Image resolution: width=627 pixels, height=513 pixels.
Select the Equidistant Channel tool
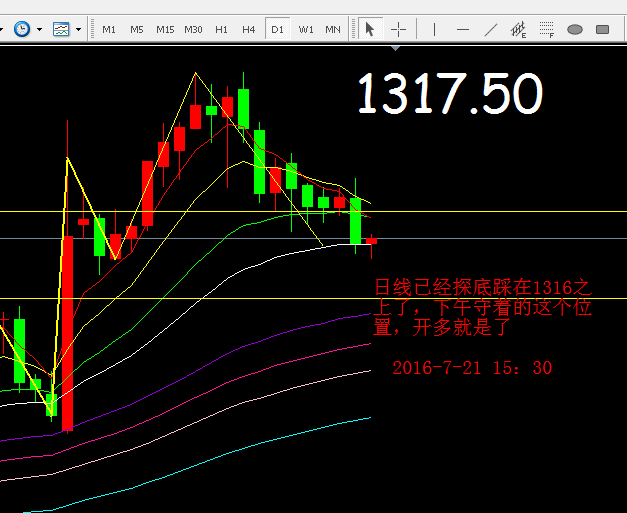[x=519, y=30]
